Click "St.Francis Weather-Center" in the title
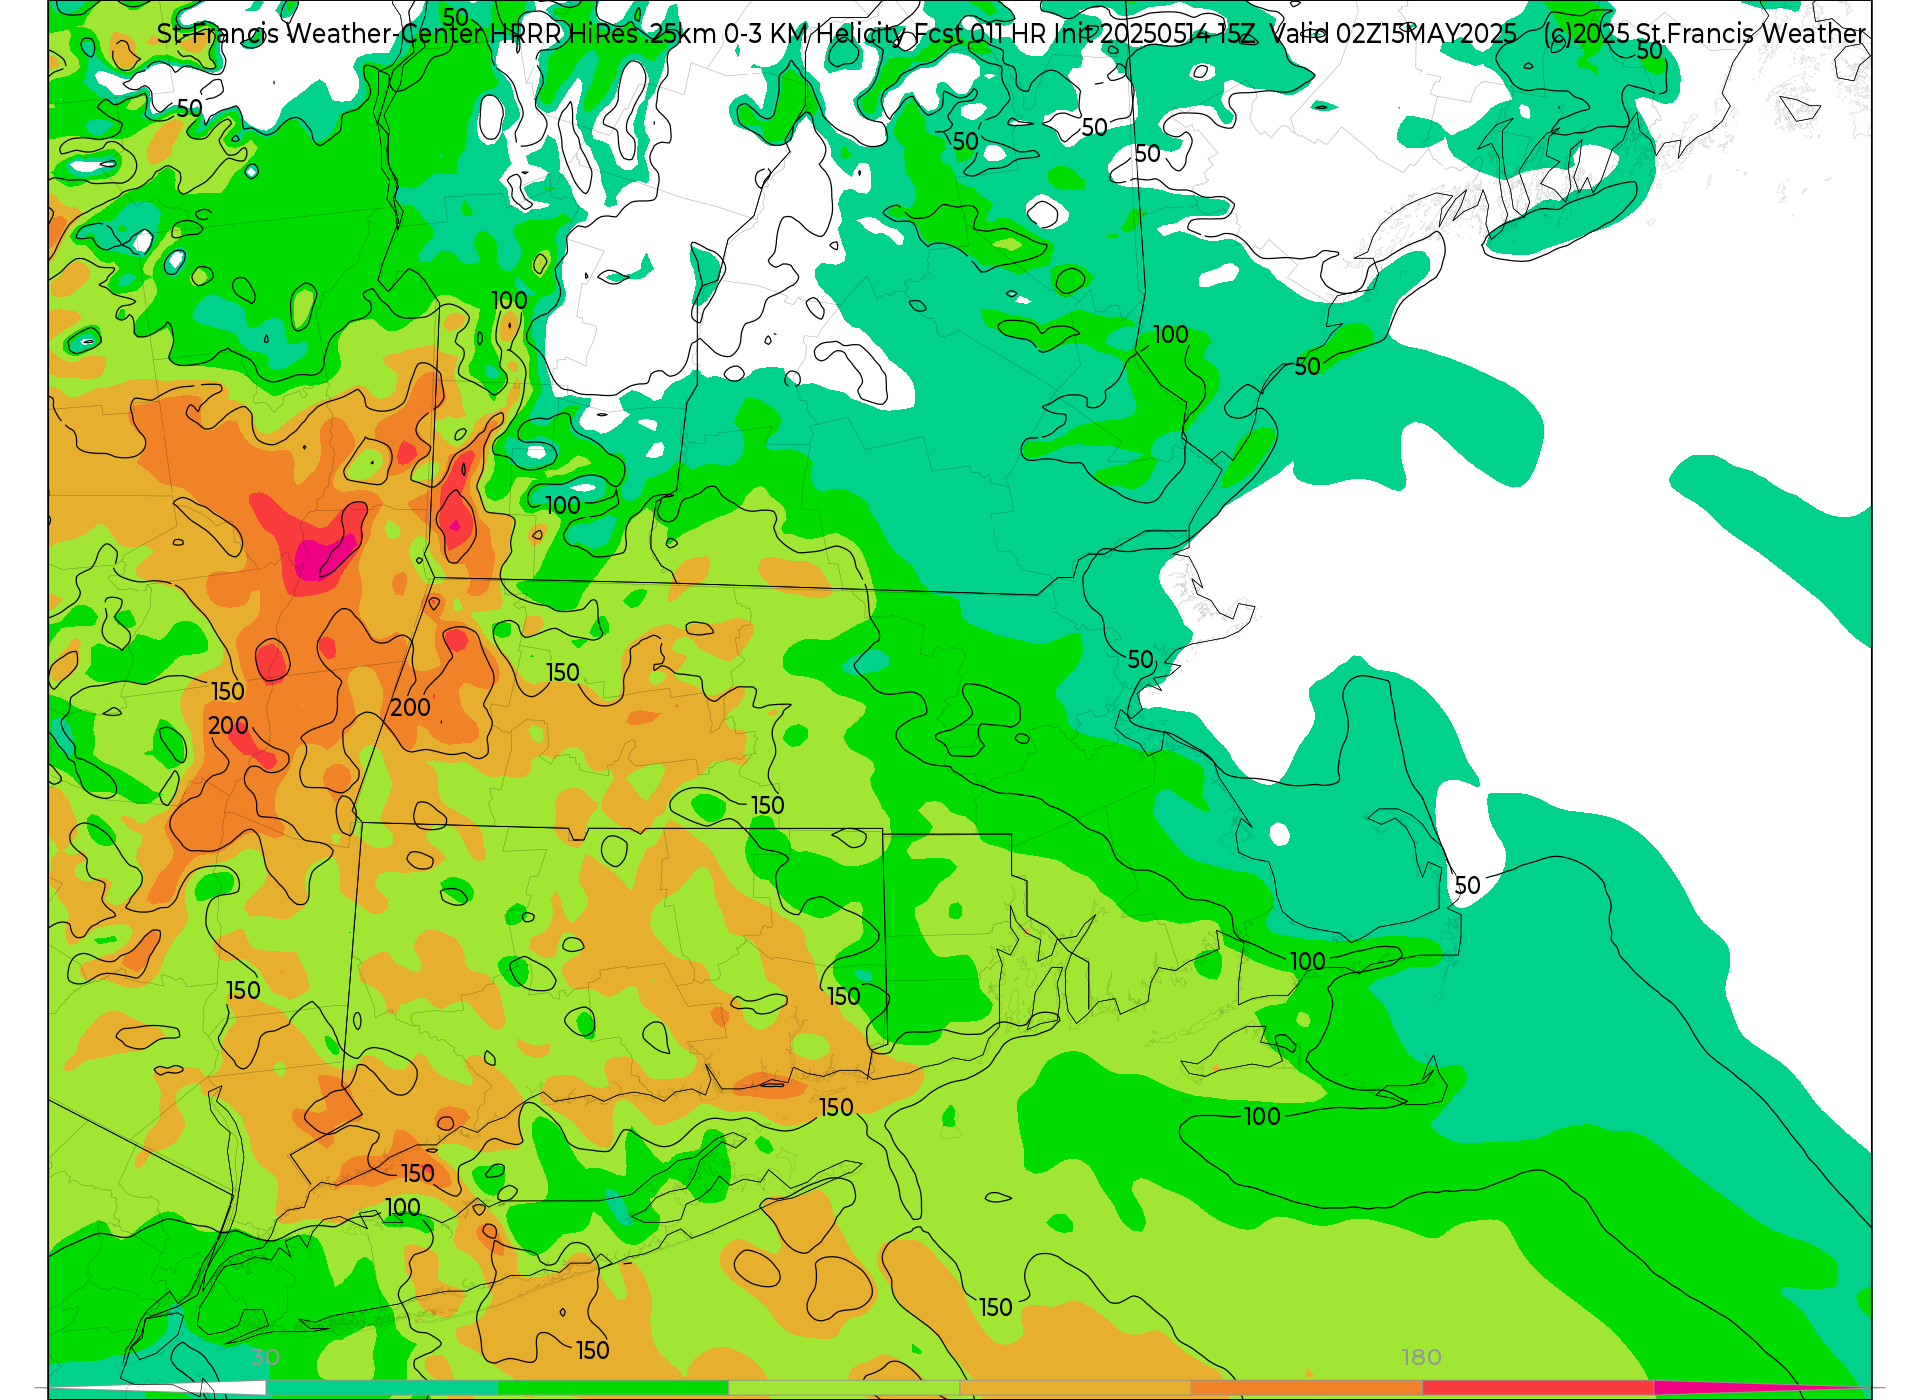This screenshot has width=1920, height=1400. click(x=320, y=34)
